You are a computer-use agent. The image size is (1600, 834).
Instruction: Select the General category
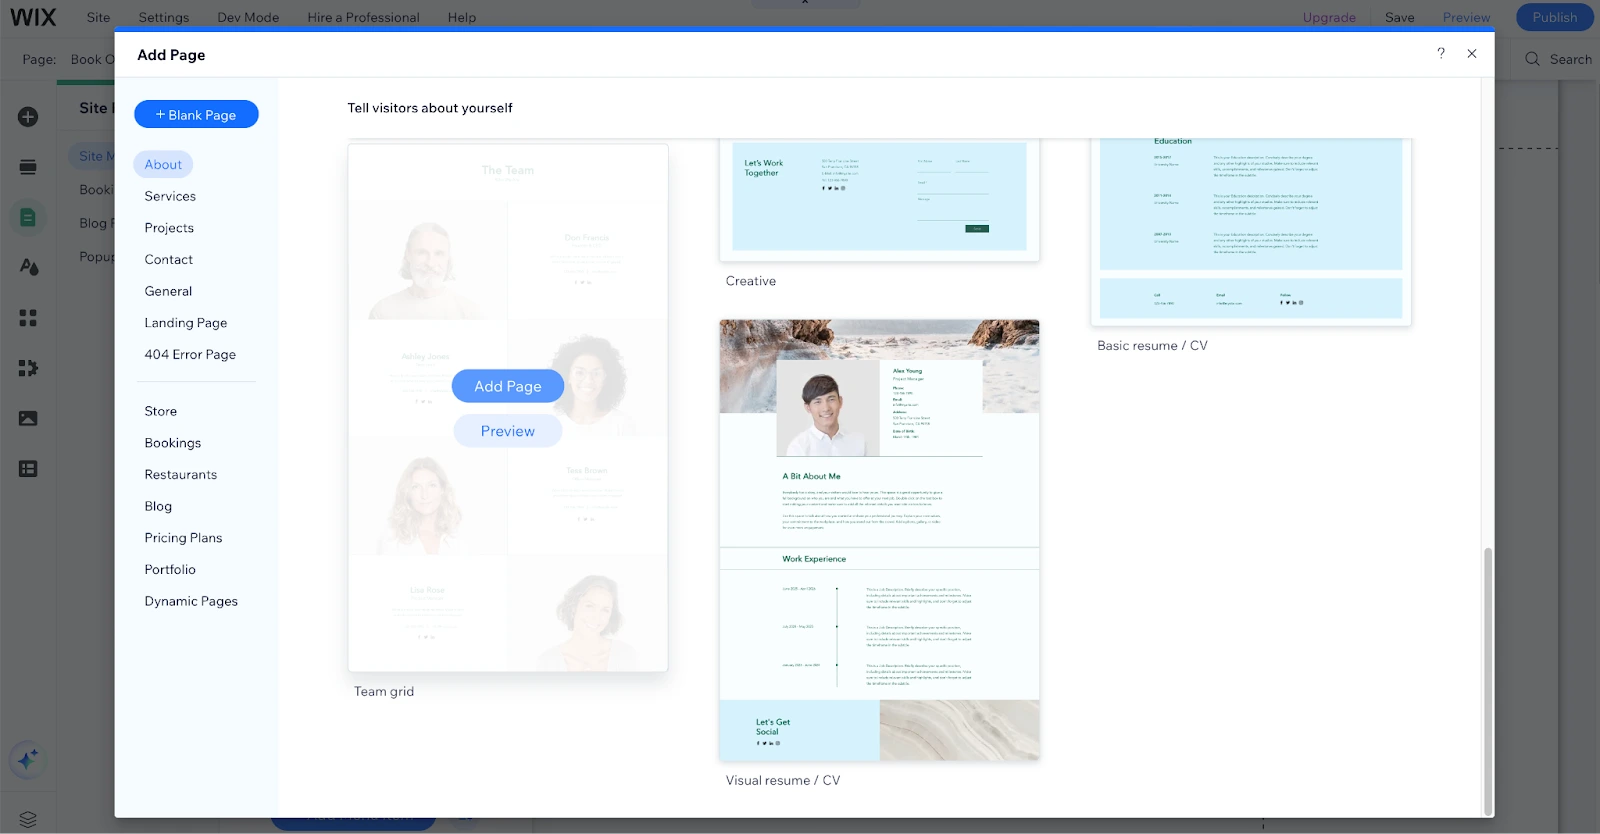coord(168,291)
